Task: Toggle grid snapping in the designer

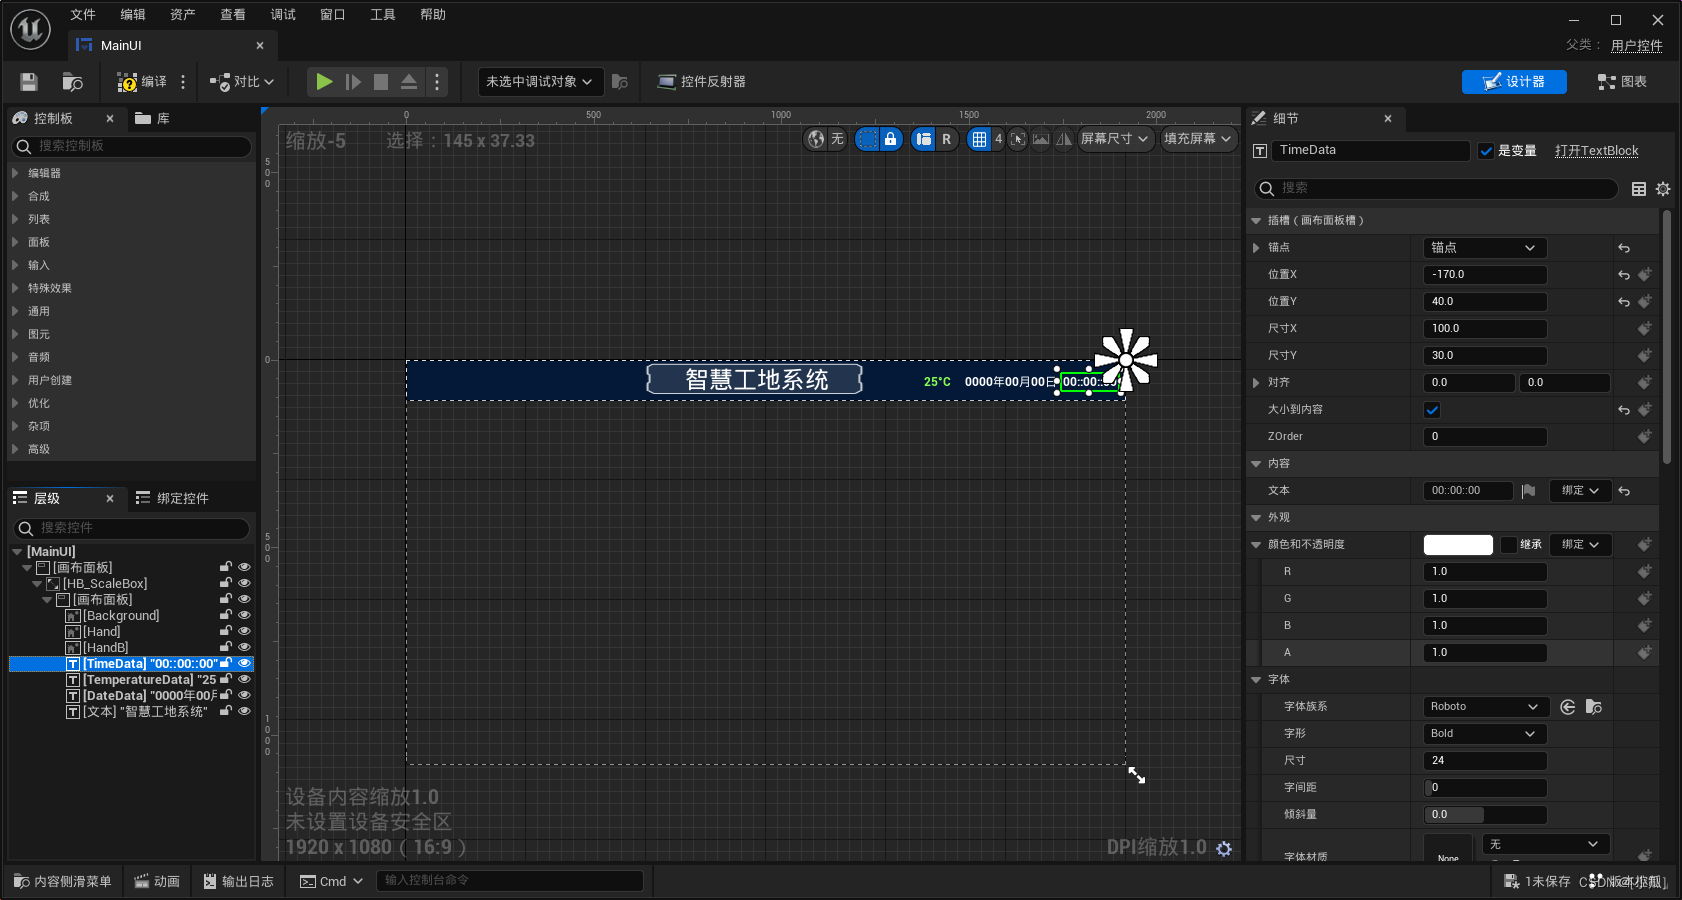Action: (x=979, y=139)
